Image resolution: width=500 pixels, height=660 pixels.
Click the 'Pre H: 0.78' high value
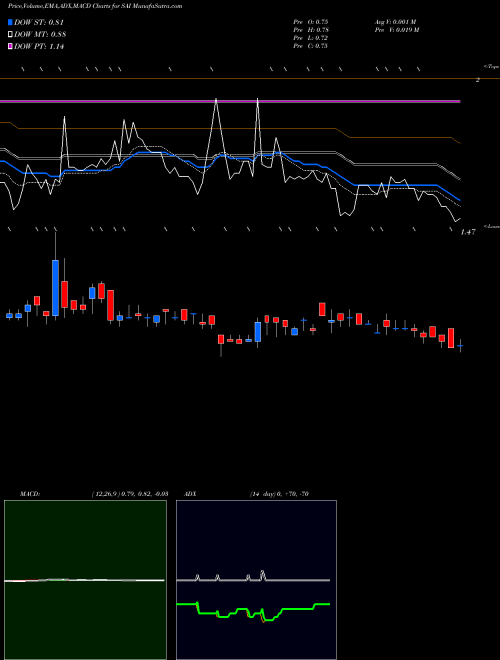click(x=311, y=30)
